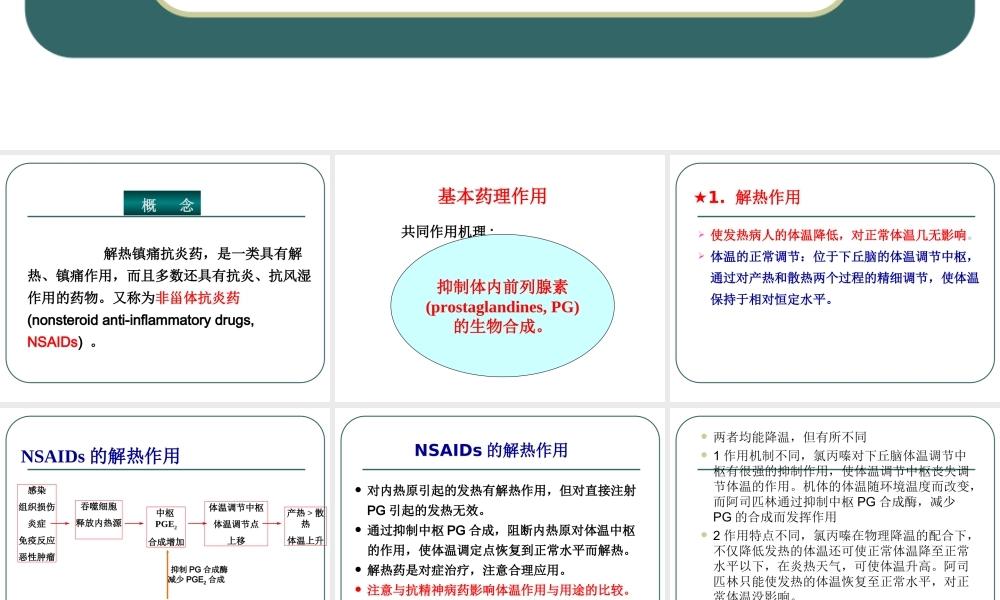Click the 感染 组织损伤 炎症 list box

pyautogui.click(x=37, y=522)
